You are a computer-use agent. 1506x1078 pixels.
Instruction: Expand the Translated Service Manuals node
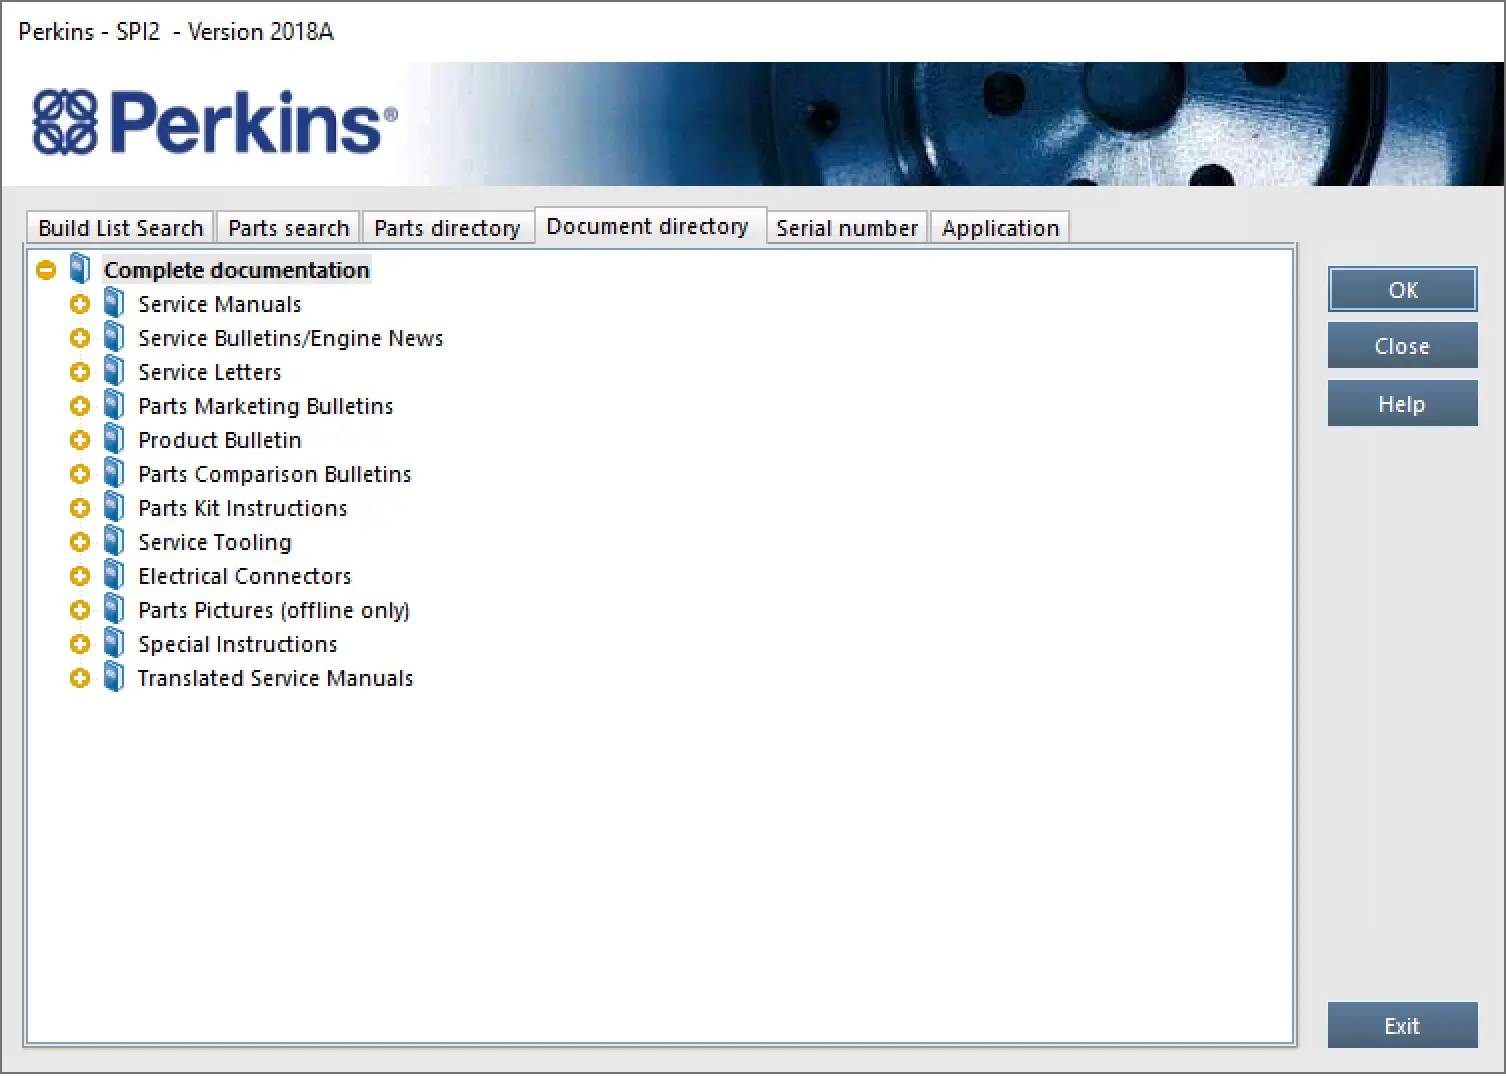pyautogui.click(x=80, y=678)
